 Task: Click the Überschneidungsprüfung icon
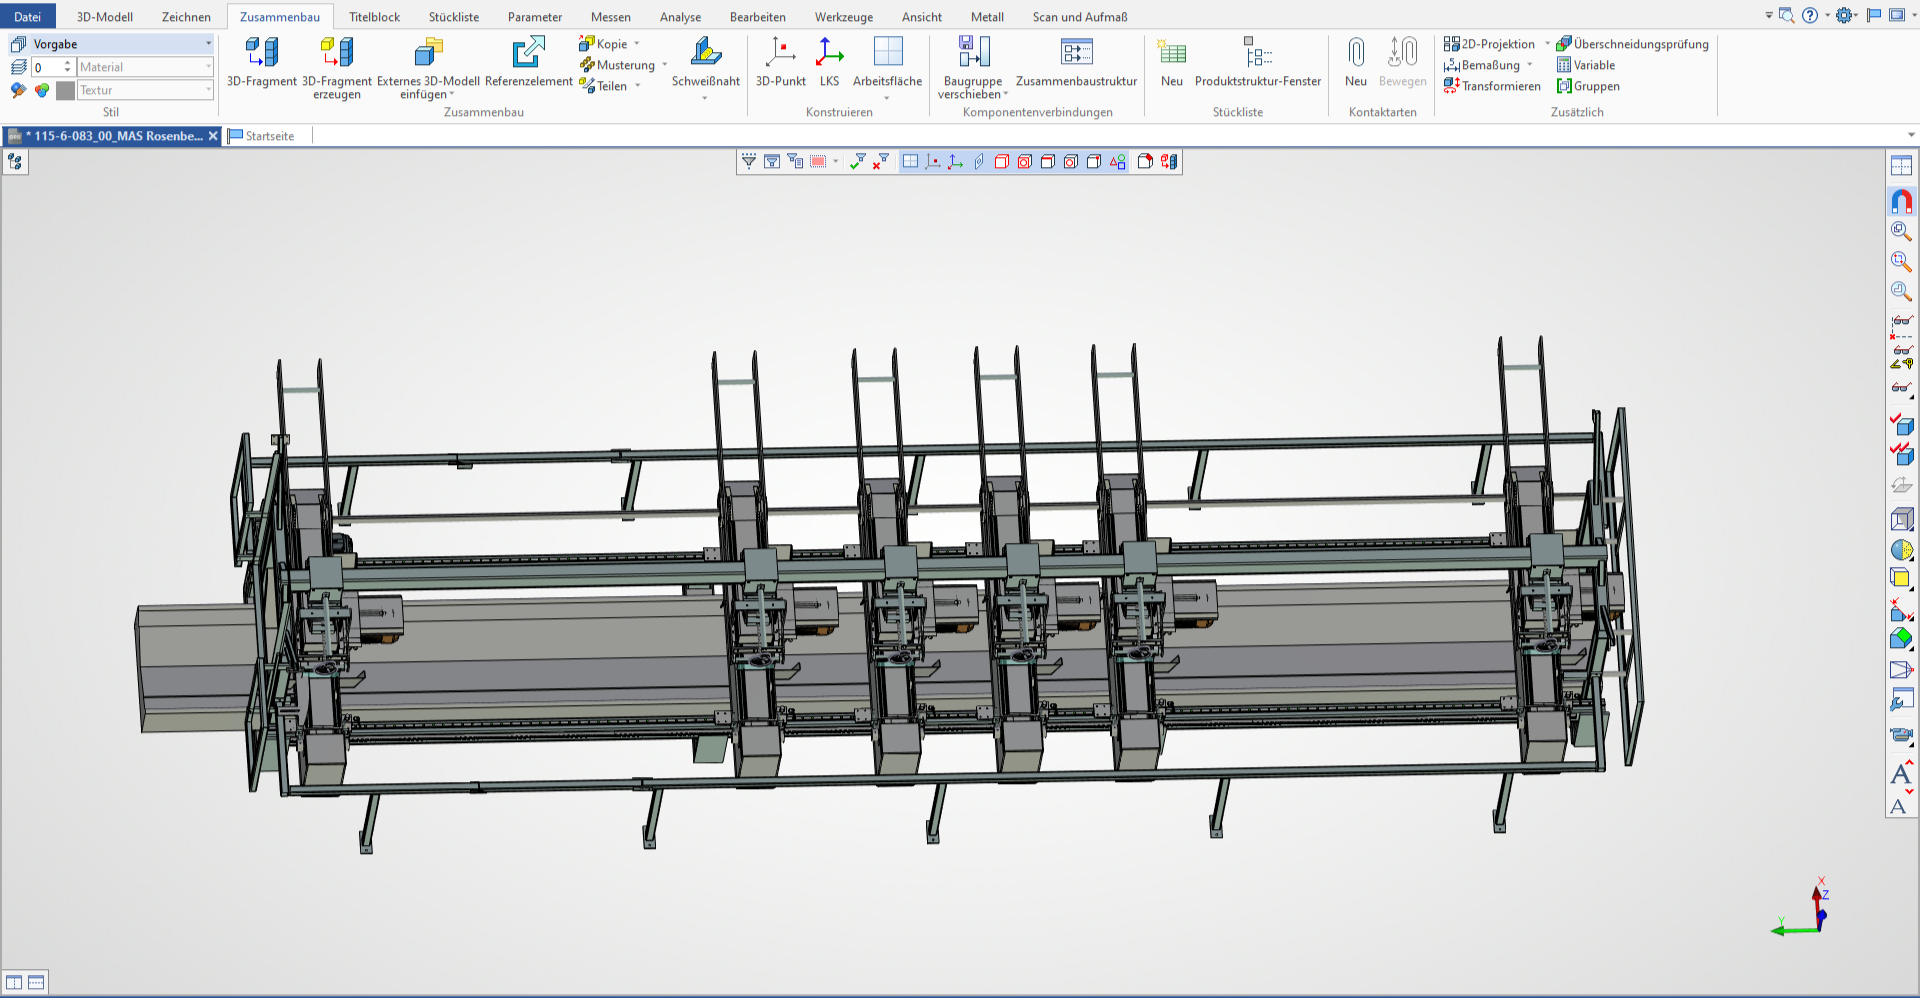[1564, 44]
